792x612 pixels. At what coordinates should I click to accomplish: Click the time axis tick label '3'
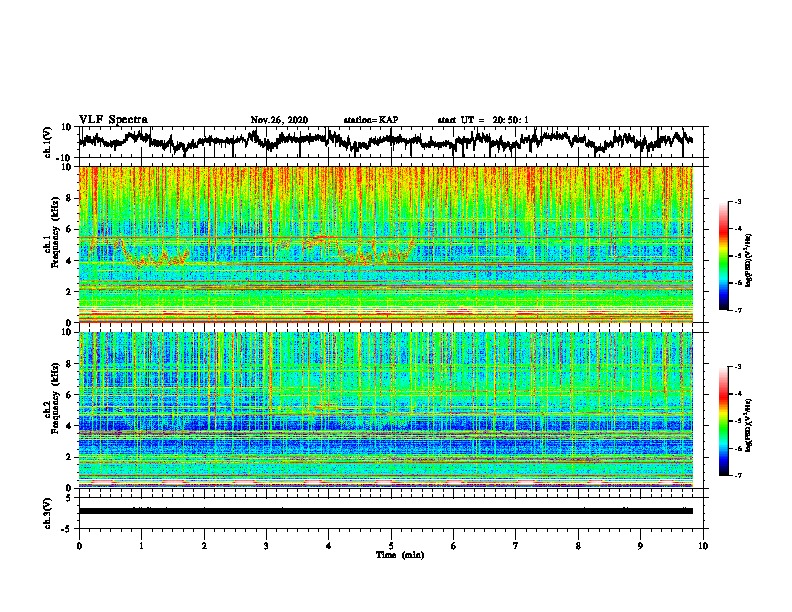(266, 546)
